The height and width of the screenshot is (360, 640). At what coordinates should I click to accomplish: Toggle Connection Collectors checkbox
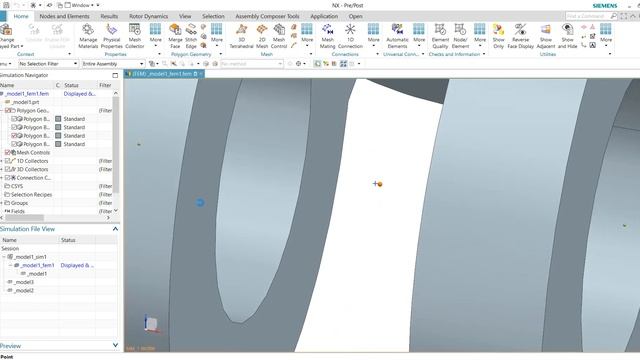point(8,178)
